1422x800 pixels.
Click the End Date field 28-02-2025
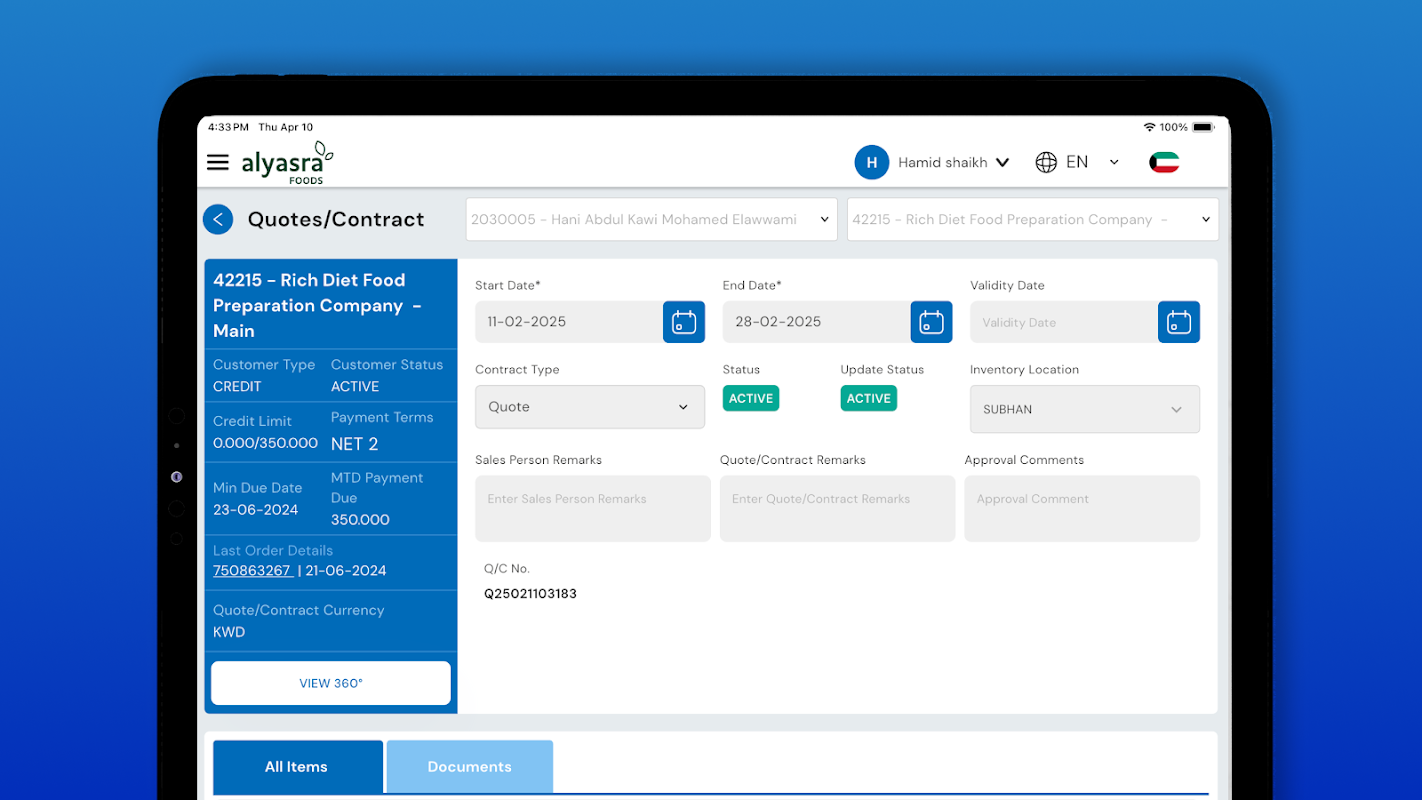(x=817, y=322)
